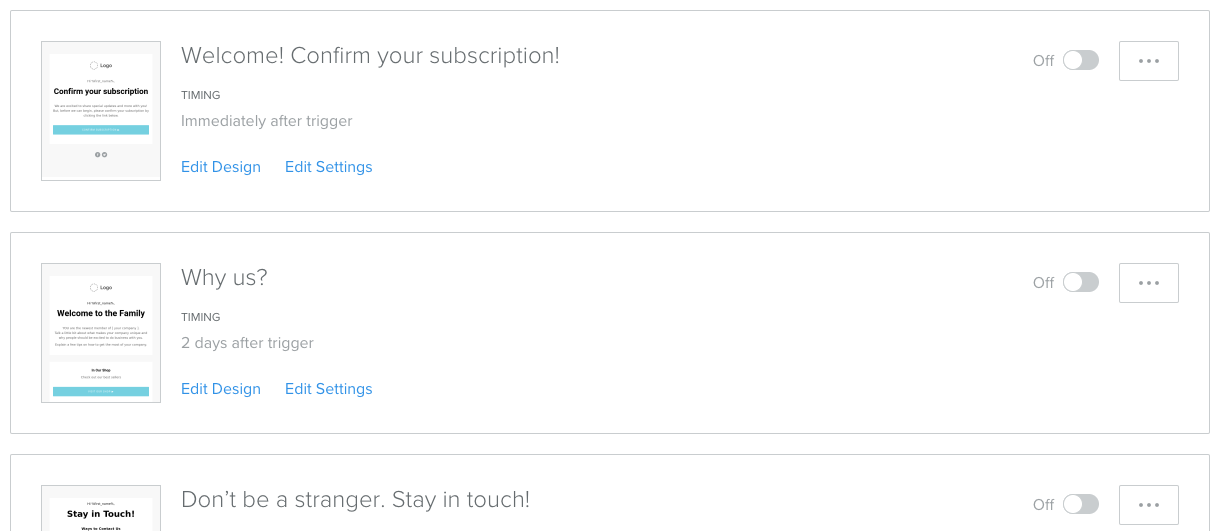Screen dimensions: 1219x531
Task: Open Edit Settings for Why us? email
Action: point(329,389)
